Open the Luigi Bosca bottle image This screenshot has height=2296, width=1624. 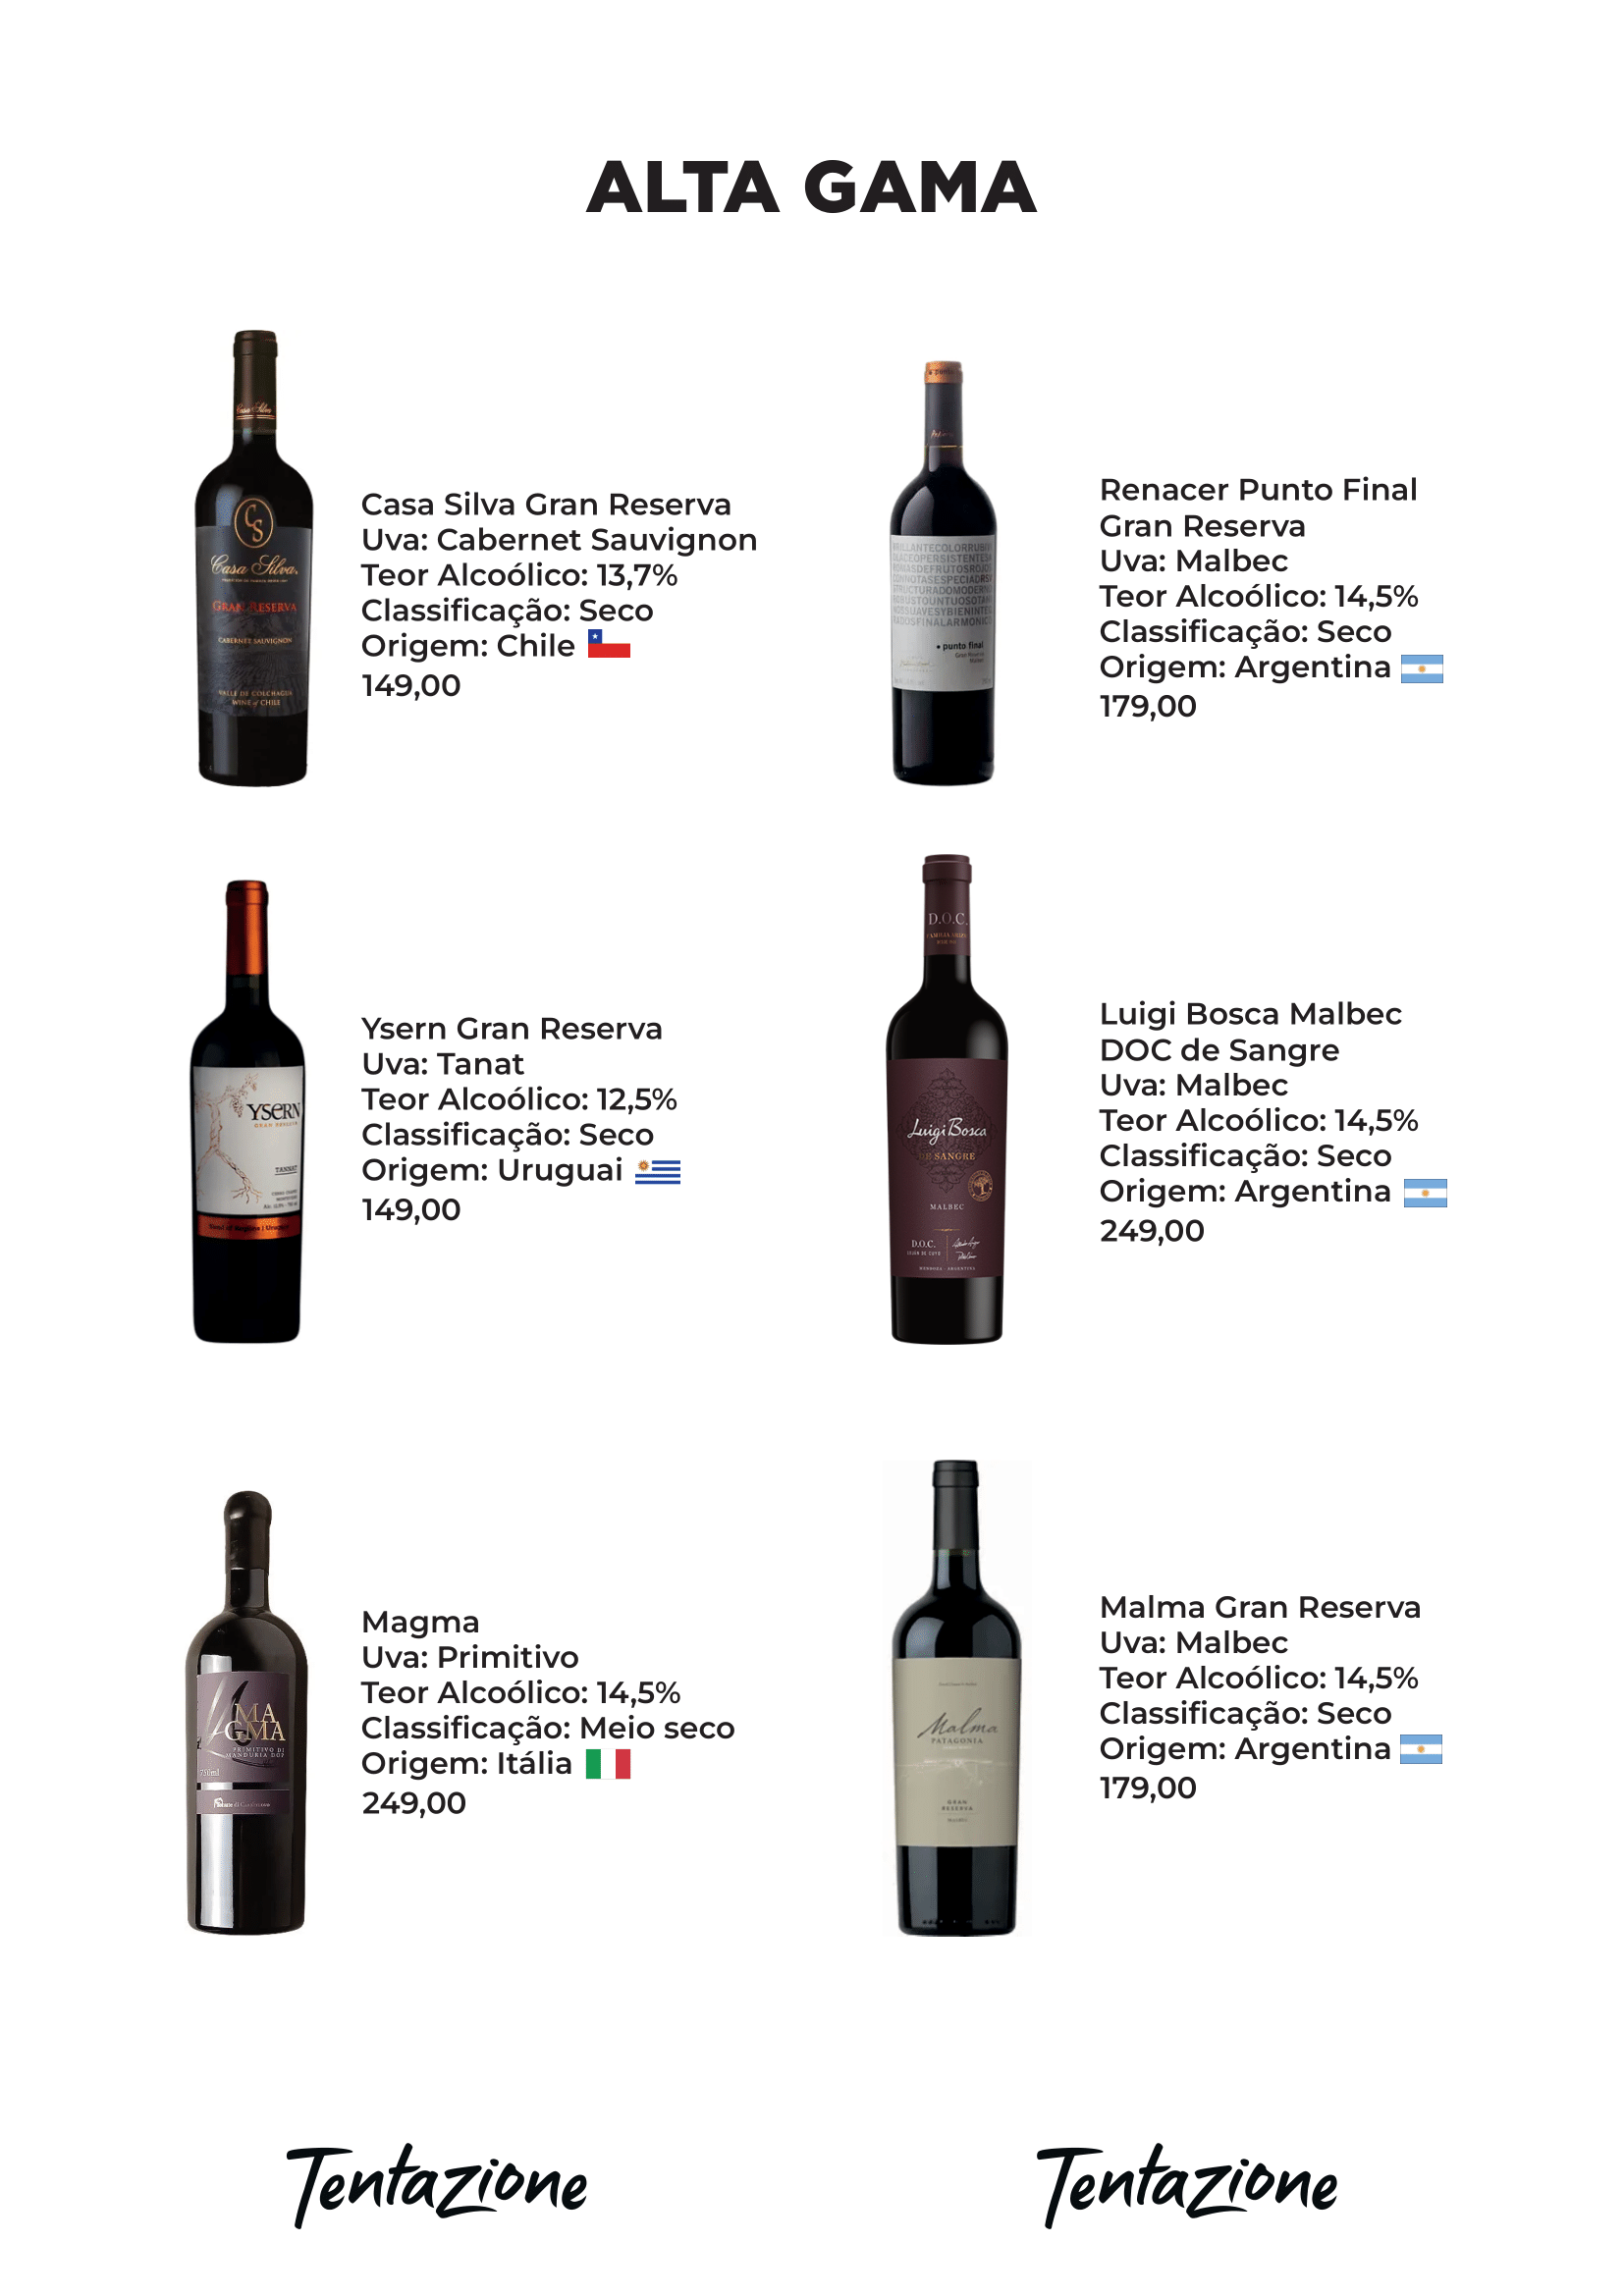946,1099
